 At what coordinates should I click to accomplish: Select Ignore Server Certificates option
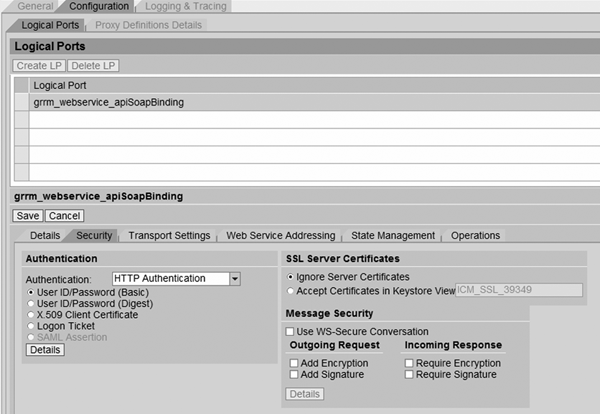[291, 276]
